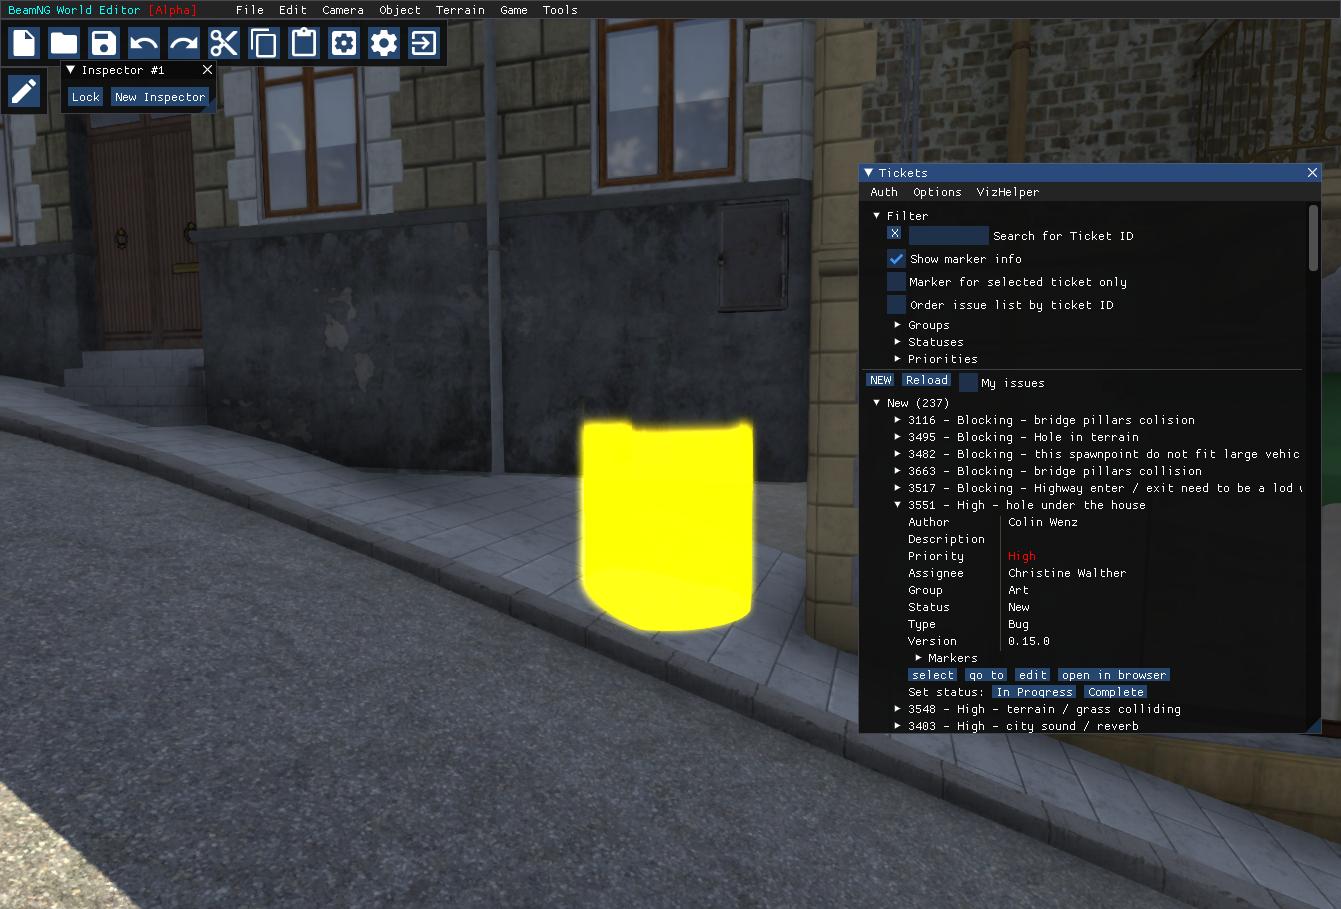
Task: Open the Object menu
Action: [x=400, y=10]
